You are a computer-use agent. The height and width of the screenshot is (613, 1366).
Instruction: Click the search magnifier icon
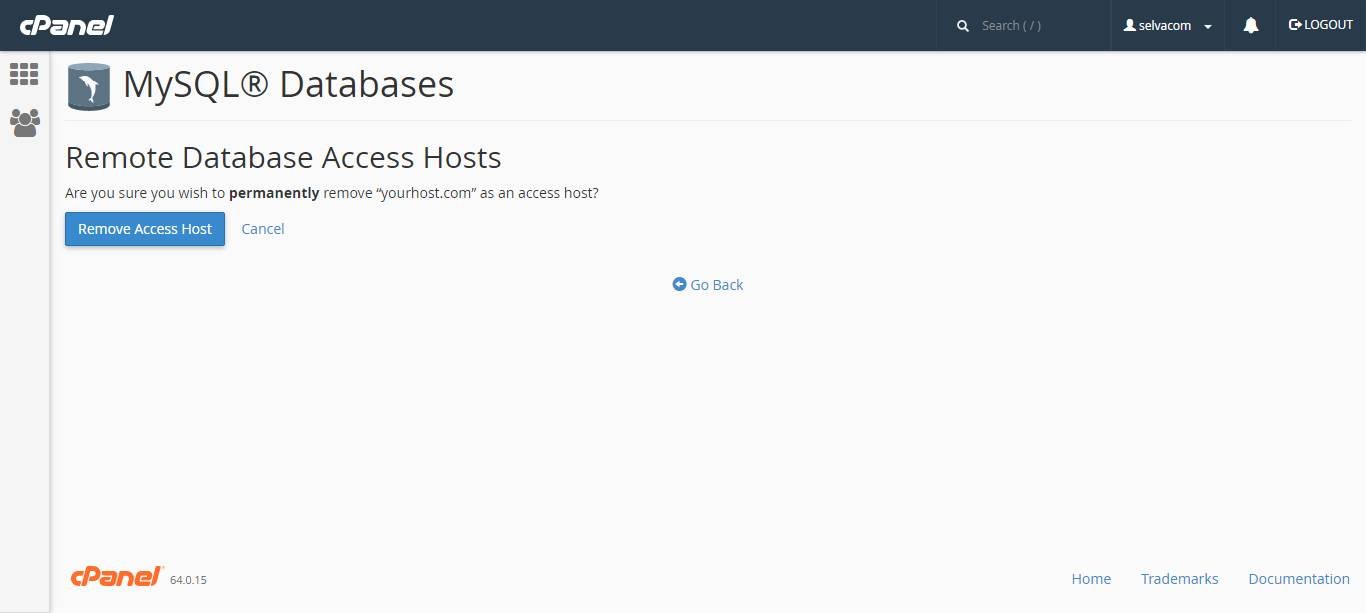tap(963, 26)
